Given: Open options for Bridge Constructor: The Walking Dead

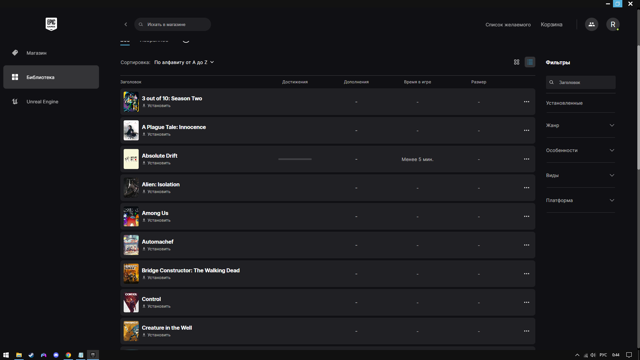Looking at the screenshot, I should click(527, 273).
